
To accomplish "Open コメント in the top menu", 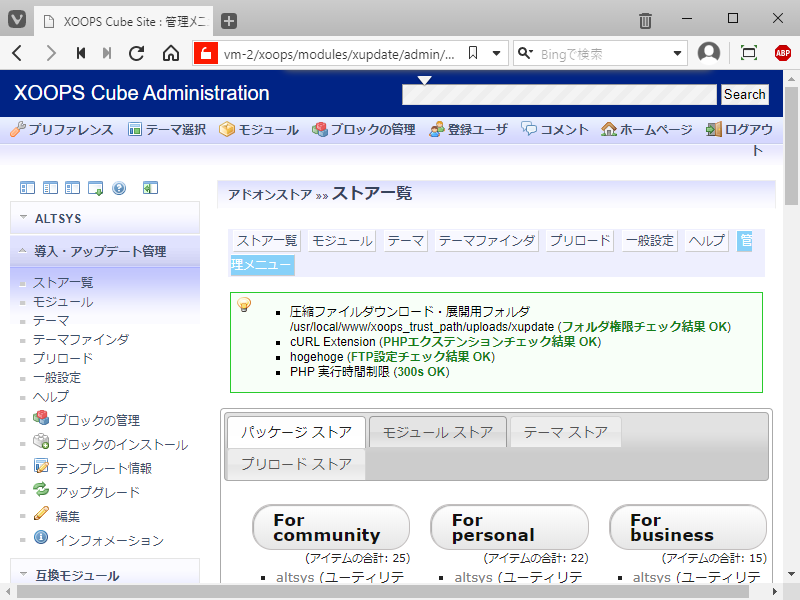I will click(555, 130).
